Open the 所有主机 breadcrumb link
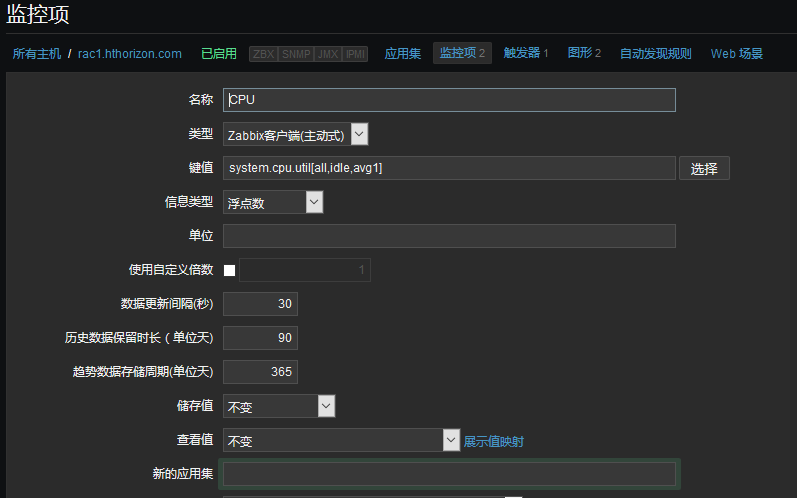The image size is (797, 498). (37, 54)
